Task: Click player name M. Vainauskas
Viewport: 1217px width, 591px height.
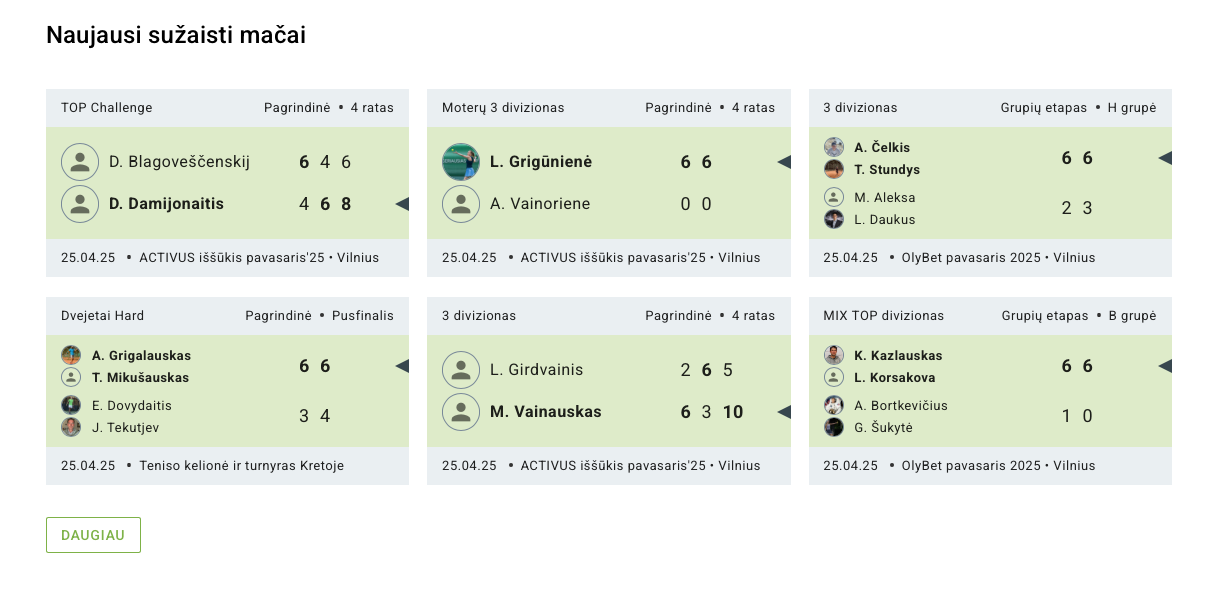Action: (546, 412)
